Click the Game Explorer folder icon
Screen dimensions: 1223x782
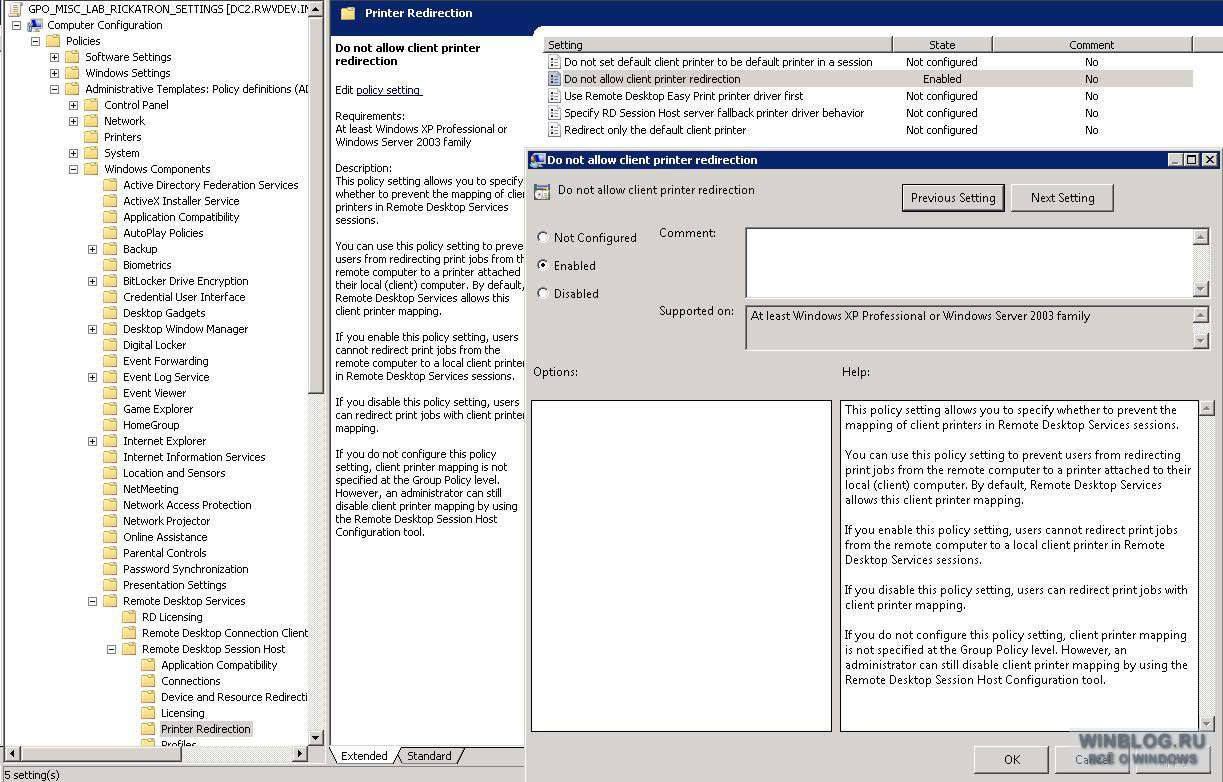[x=110, y=409]
